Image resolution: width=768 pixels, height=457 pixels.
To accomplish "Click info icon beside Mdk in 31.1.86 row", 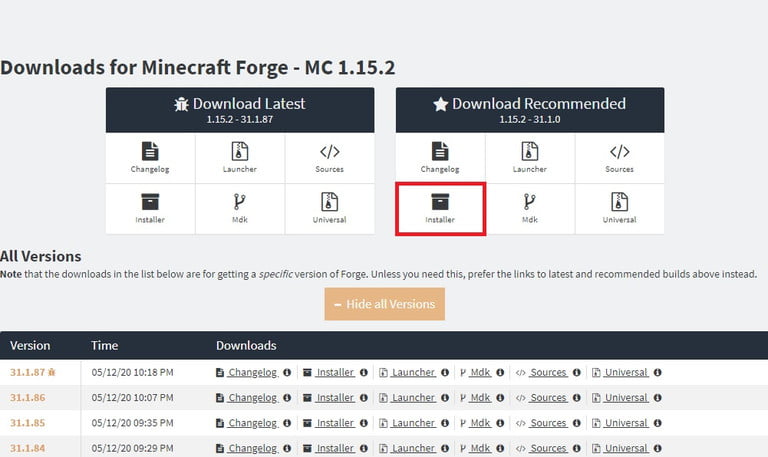I will point(500,398).
